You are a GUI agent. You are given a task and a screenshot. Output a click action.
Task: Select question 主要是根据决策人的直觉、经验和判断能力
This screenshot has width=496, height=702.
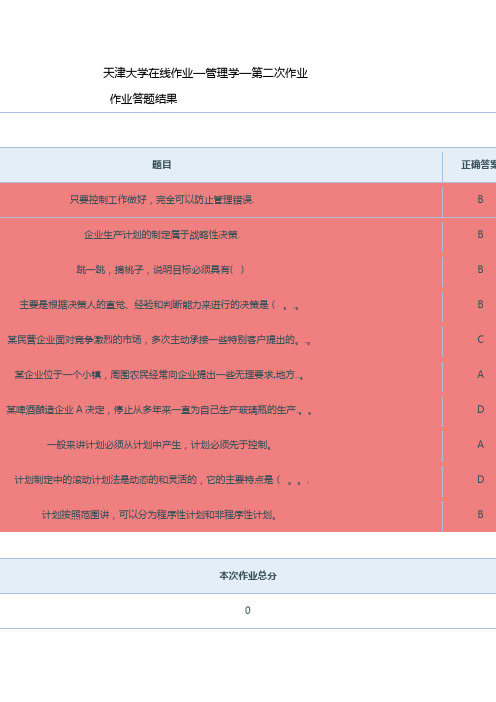pyautogui.click(x=159, y=305)
